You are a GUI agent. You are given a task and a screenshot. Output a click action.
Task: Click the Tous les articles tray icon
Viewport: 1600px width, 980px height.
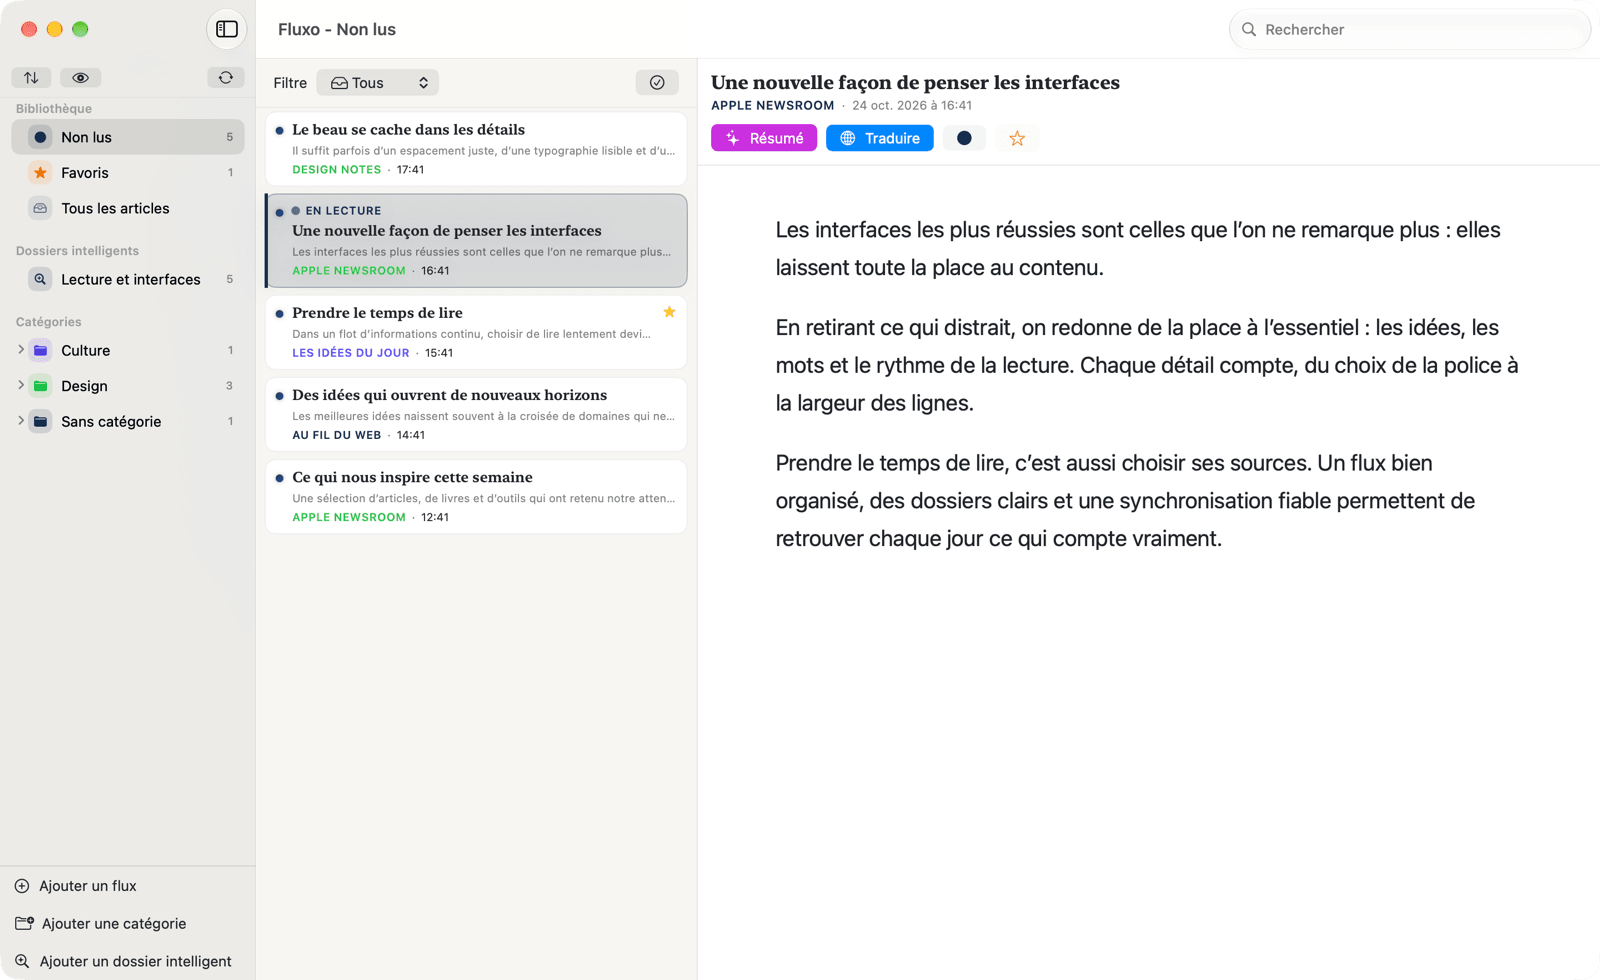click(40, 208)
